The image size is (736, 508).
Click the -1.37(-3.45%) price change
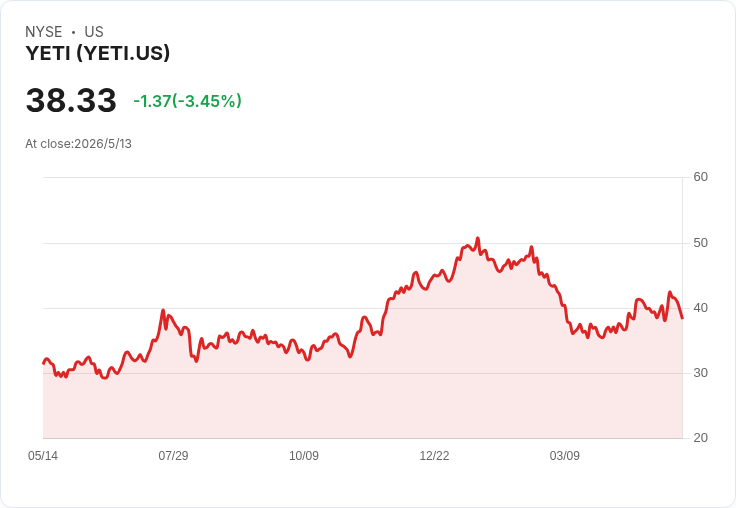pyautogui.click(x=187, y=101)
